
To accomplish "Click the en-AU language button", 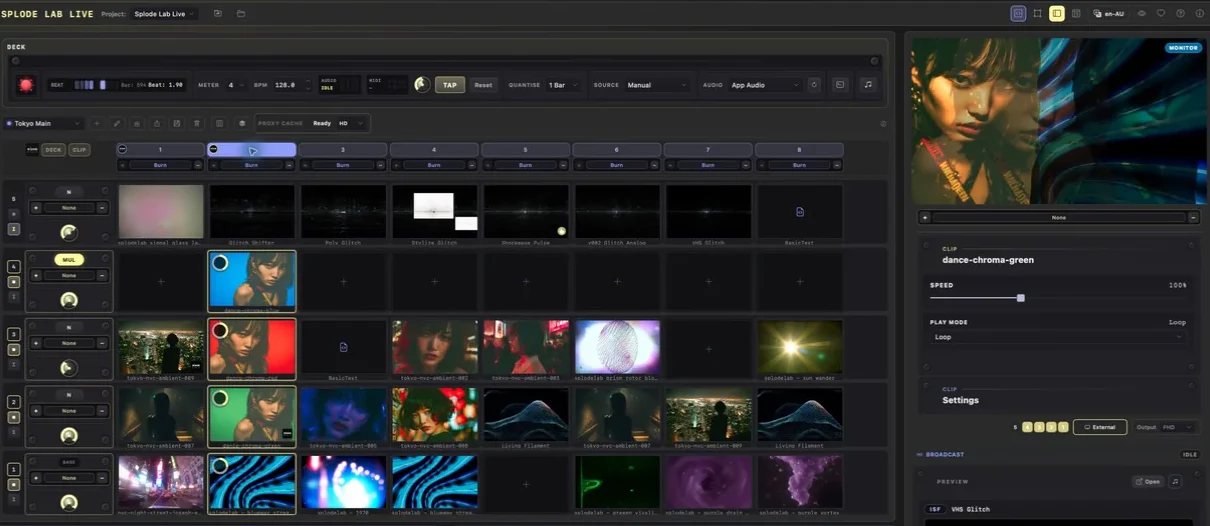I will (x=1109, y=14).
